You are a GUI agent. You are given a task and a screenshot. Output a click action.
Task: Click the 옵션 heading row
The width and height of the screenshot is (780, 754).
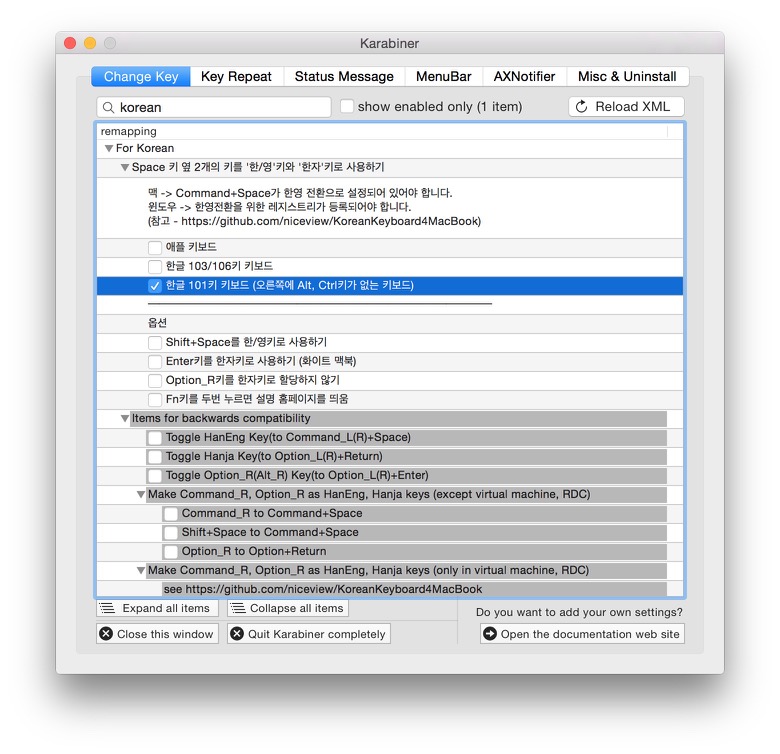[x=390, y=323]
